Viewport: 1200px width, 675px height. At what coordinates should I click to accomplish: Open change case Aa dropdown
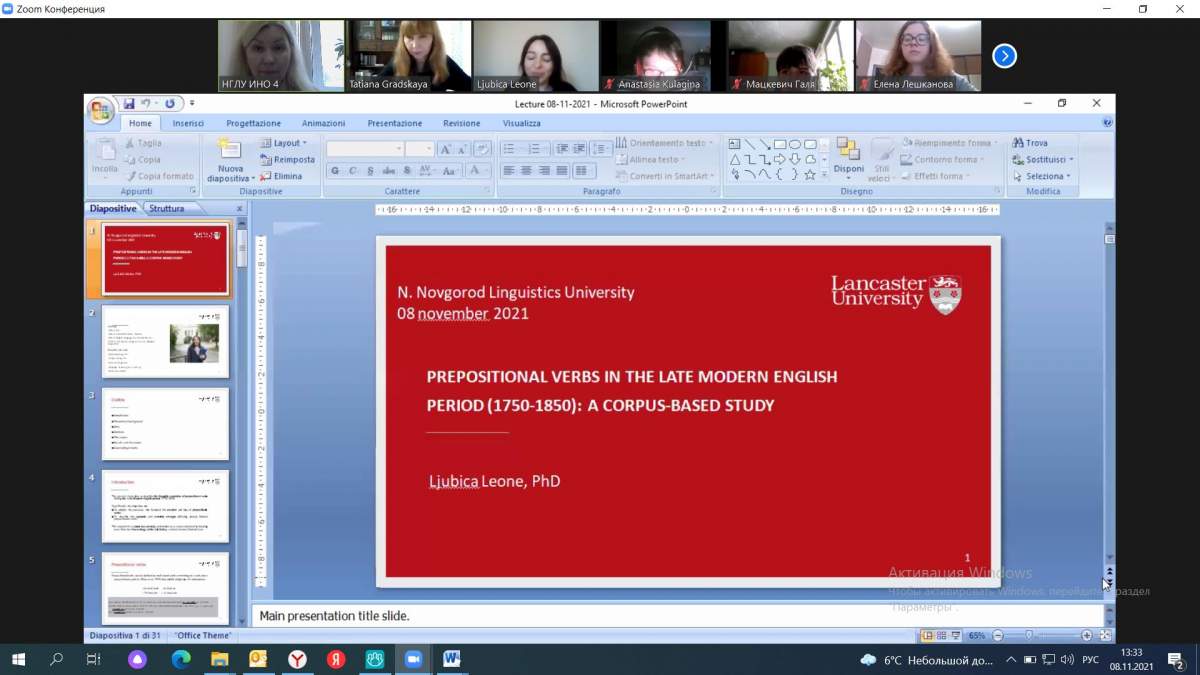[452, 171]
